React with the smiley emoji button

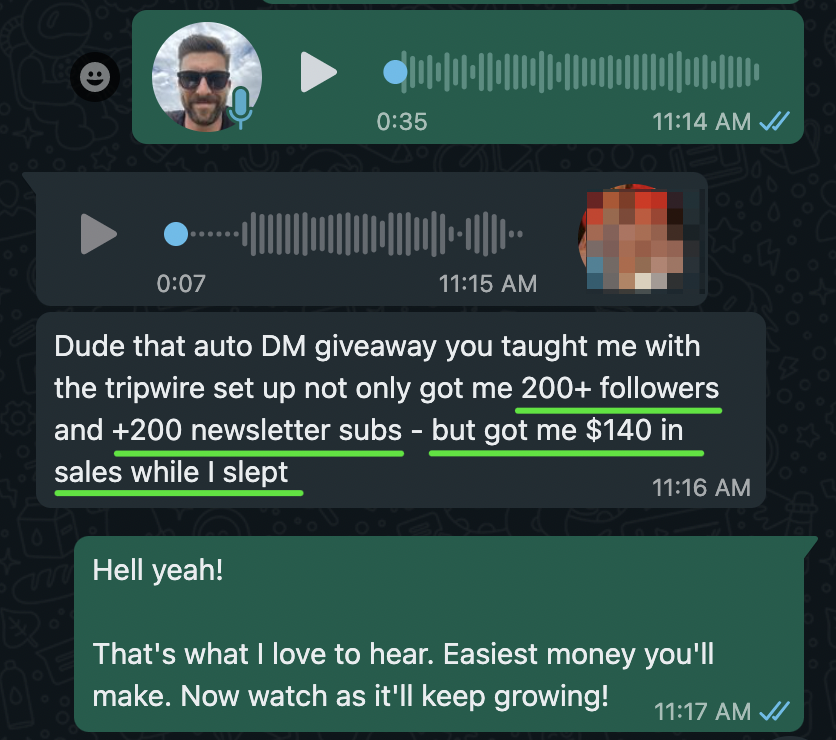95,77
